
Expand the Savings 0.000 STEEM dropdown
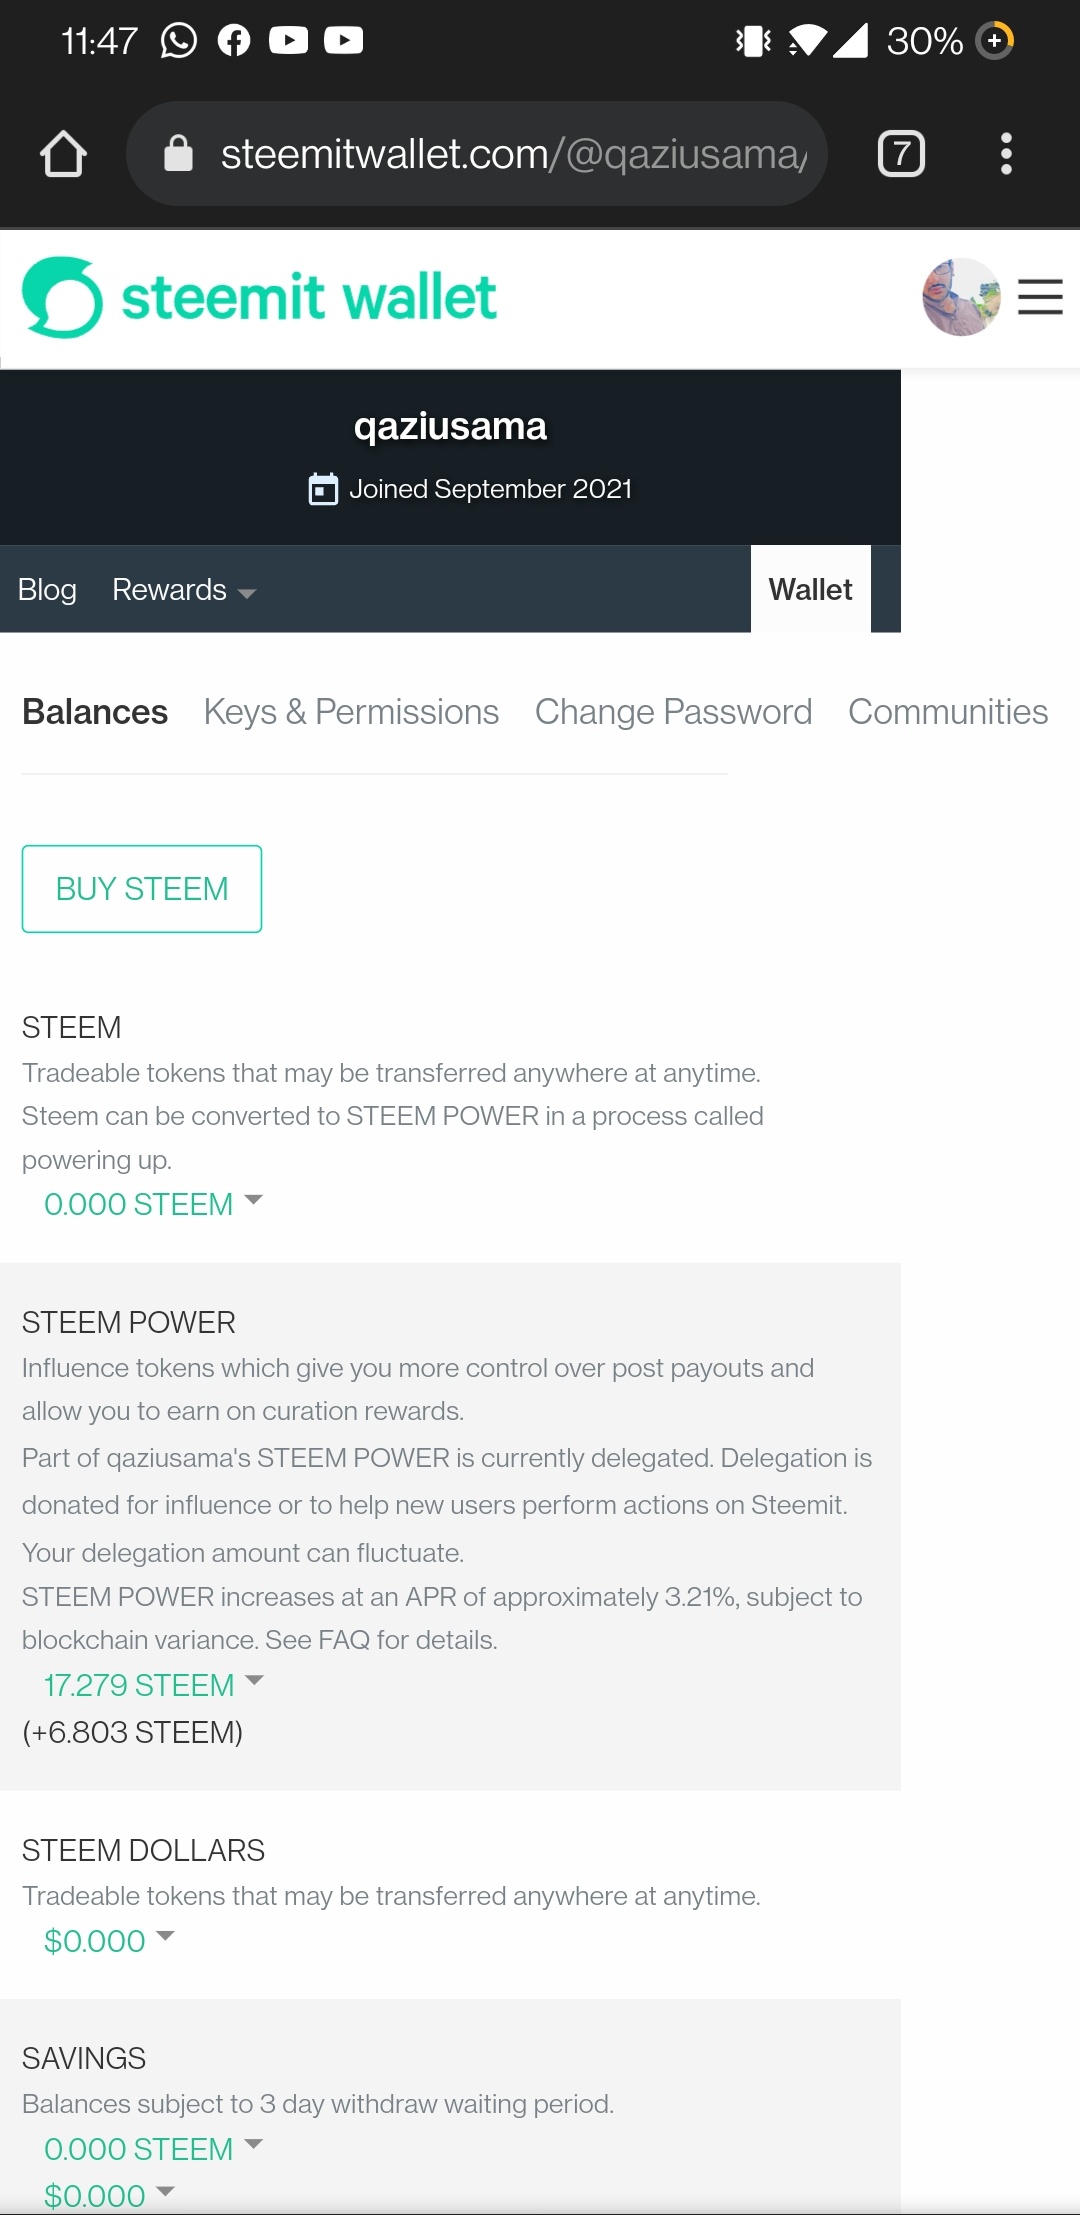point(152,2148)
